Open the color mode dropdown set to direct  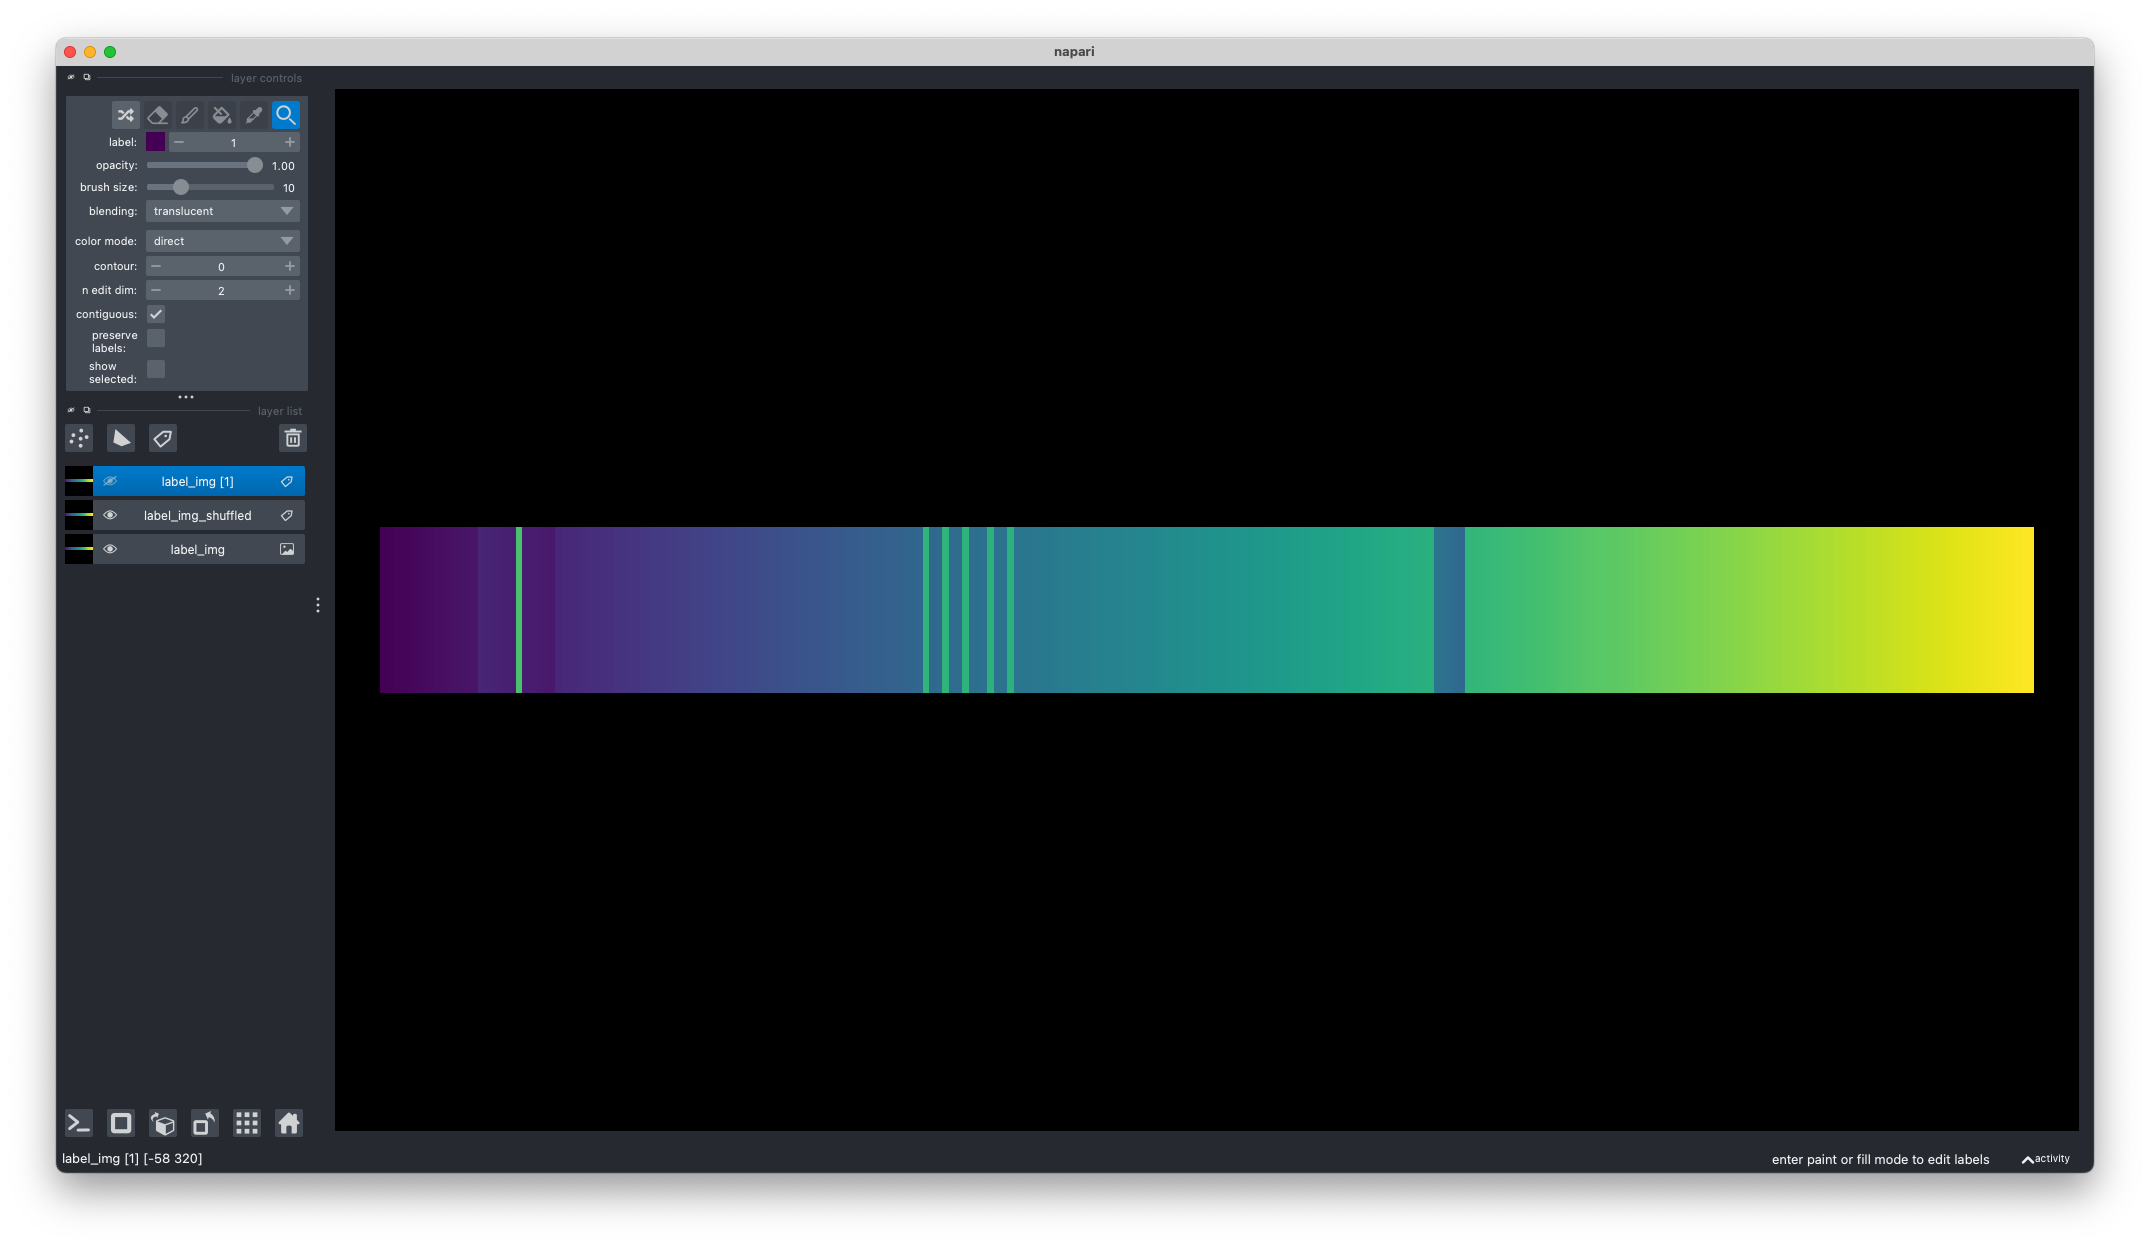pyautogui.click(x=222, y=241)
